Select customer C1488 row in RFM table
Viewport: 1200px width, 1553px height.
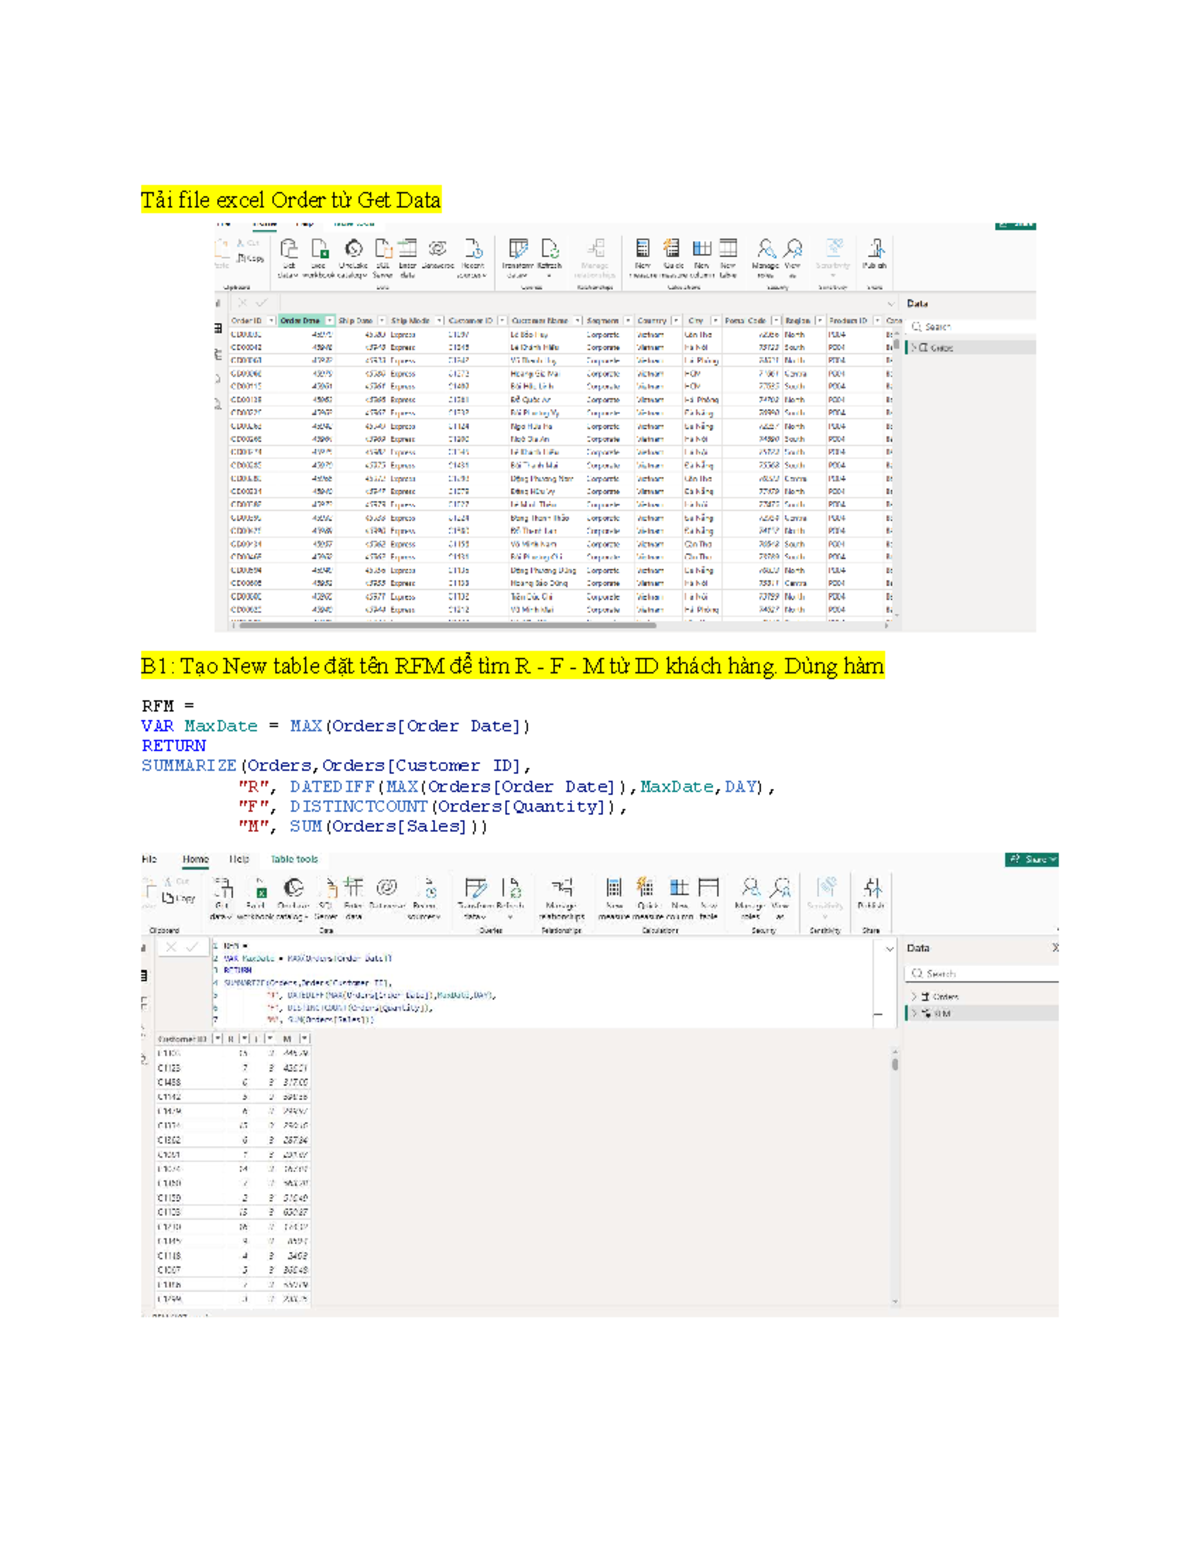[x=233, y=1083]
